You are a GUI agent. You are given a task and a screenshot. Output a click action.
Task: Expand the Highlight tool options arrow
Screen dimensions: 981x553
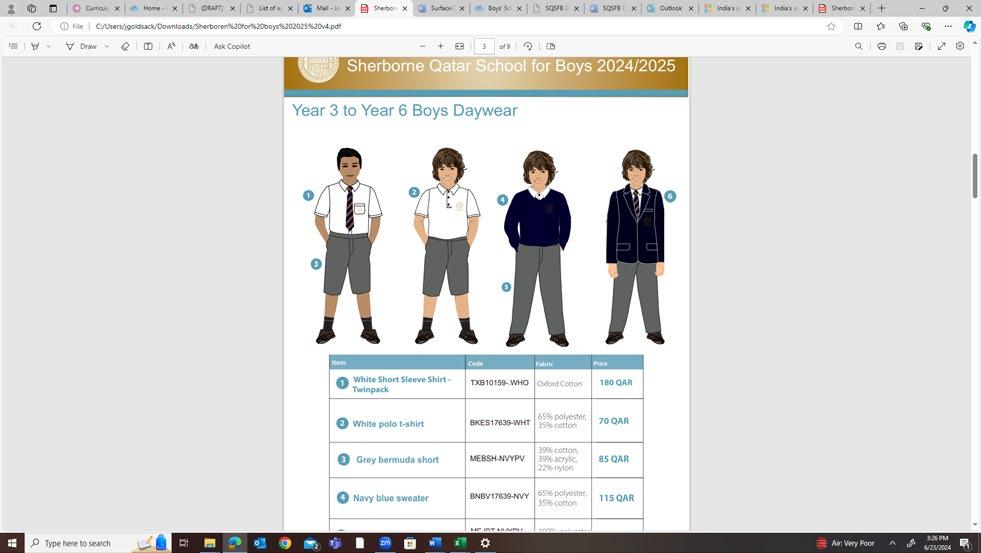point(48,46)
